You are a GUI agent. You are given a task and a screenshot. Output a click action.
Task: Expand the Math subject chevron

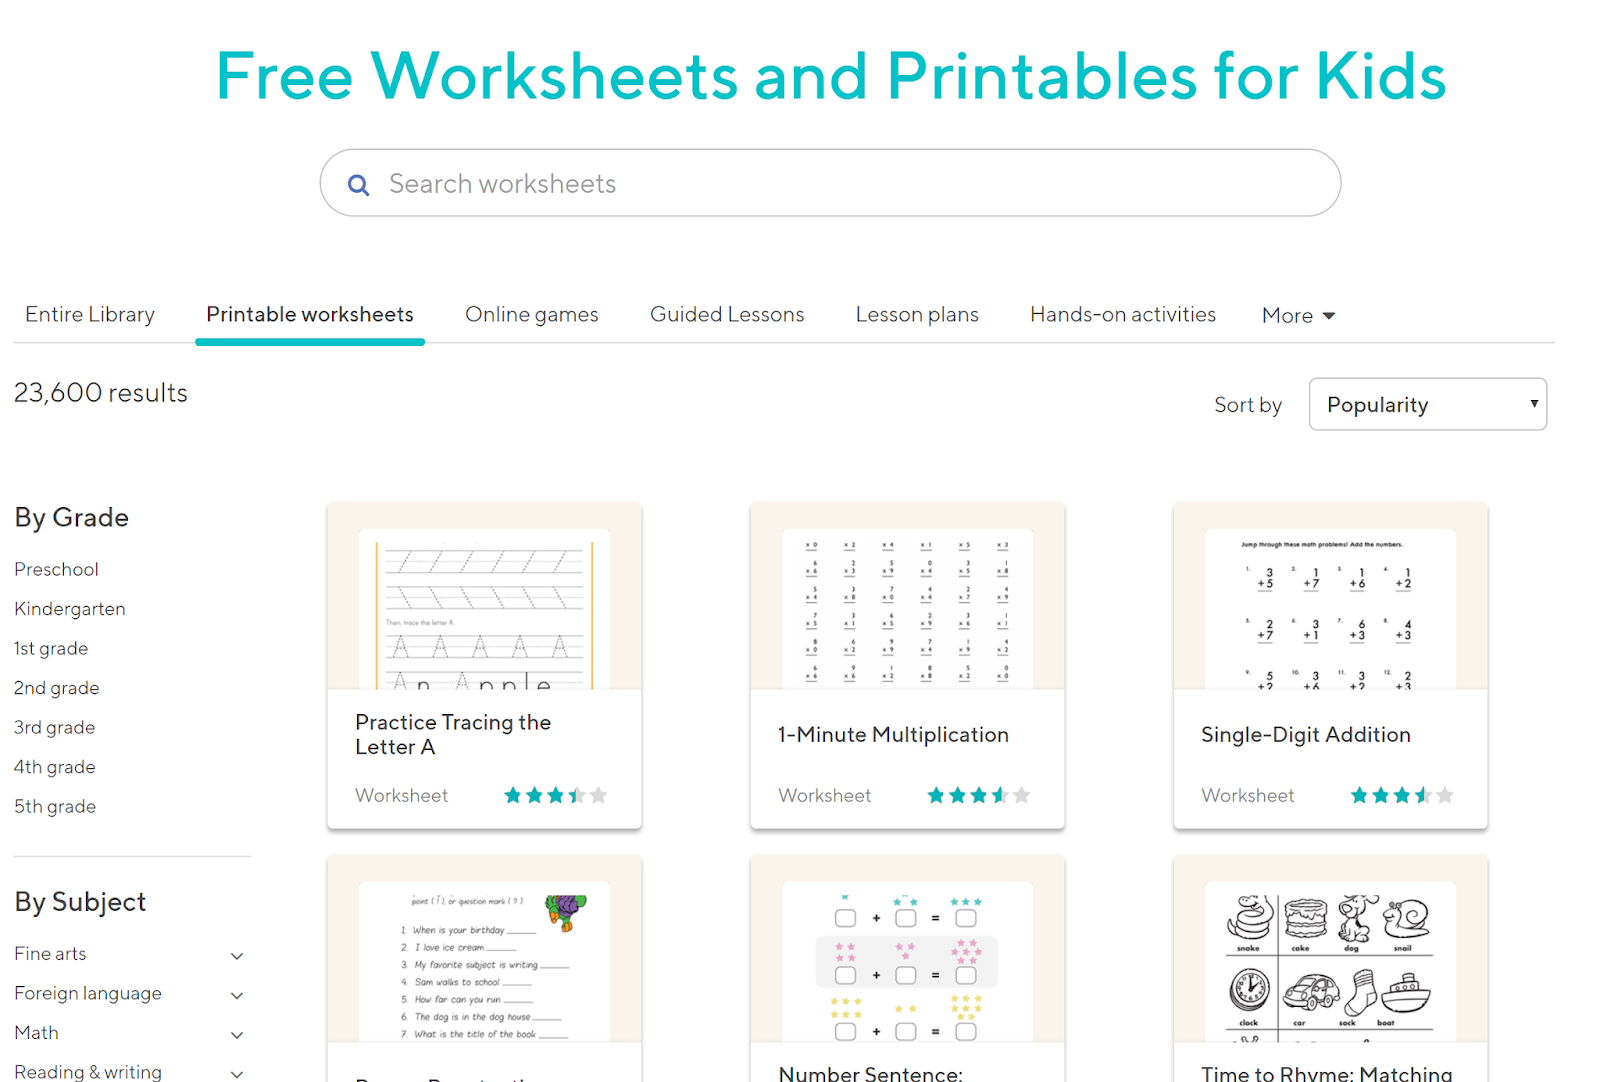click(x=237, y=1035)
